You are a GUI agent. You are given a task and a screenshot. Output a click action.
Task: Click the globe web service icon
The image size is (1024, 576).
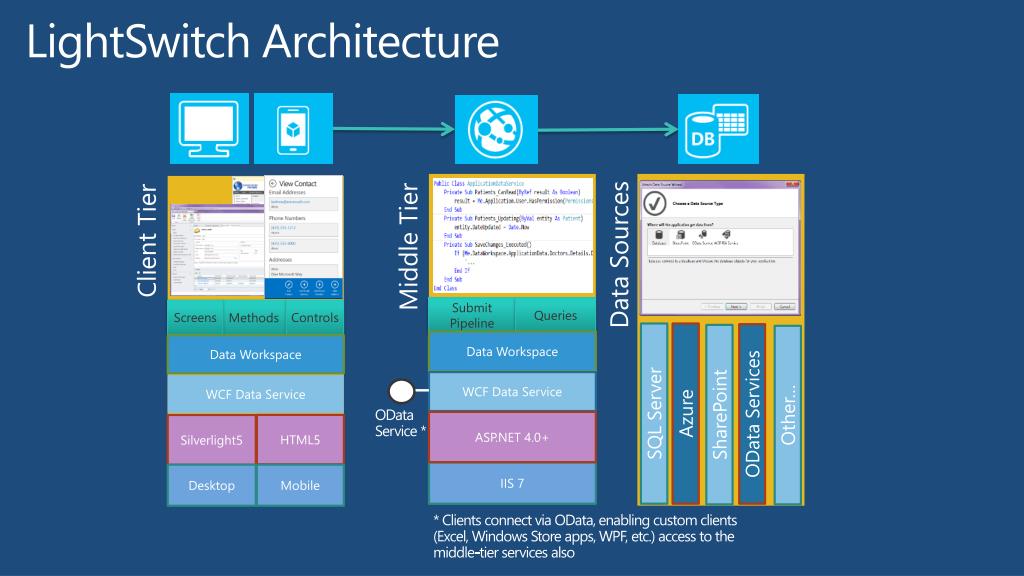pos(496,129)
